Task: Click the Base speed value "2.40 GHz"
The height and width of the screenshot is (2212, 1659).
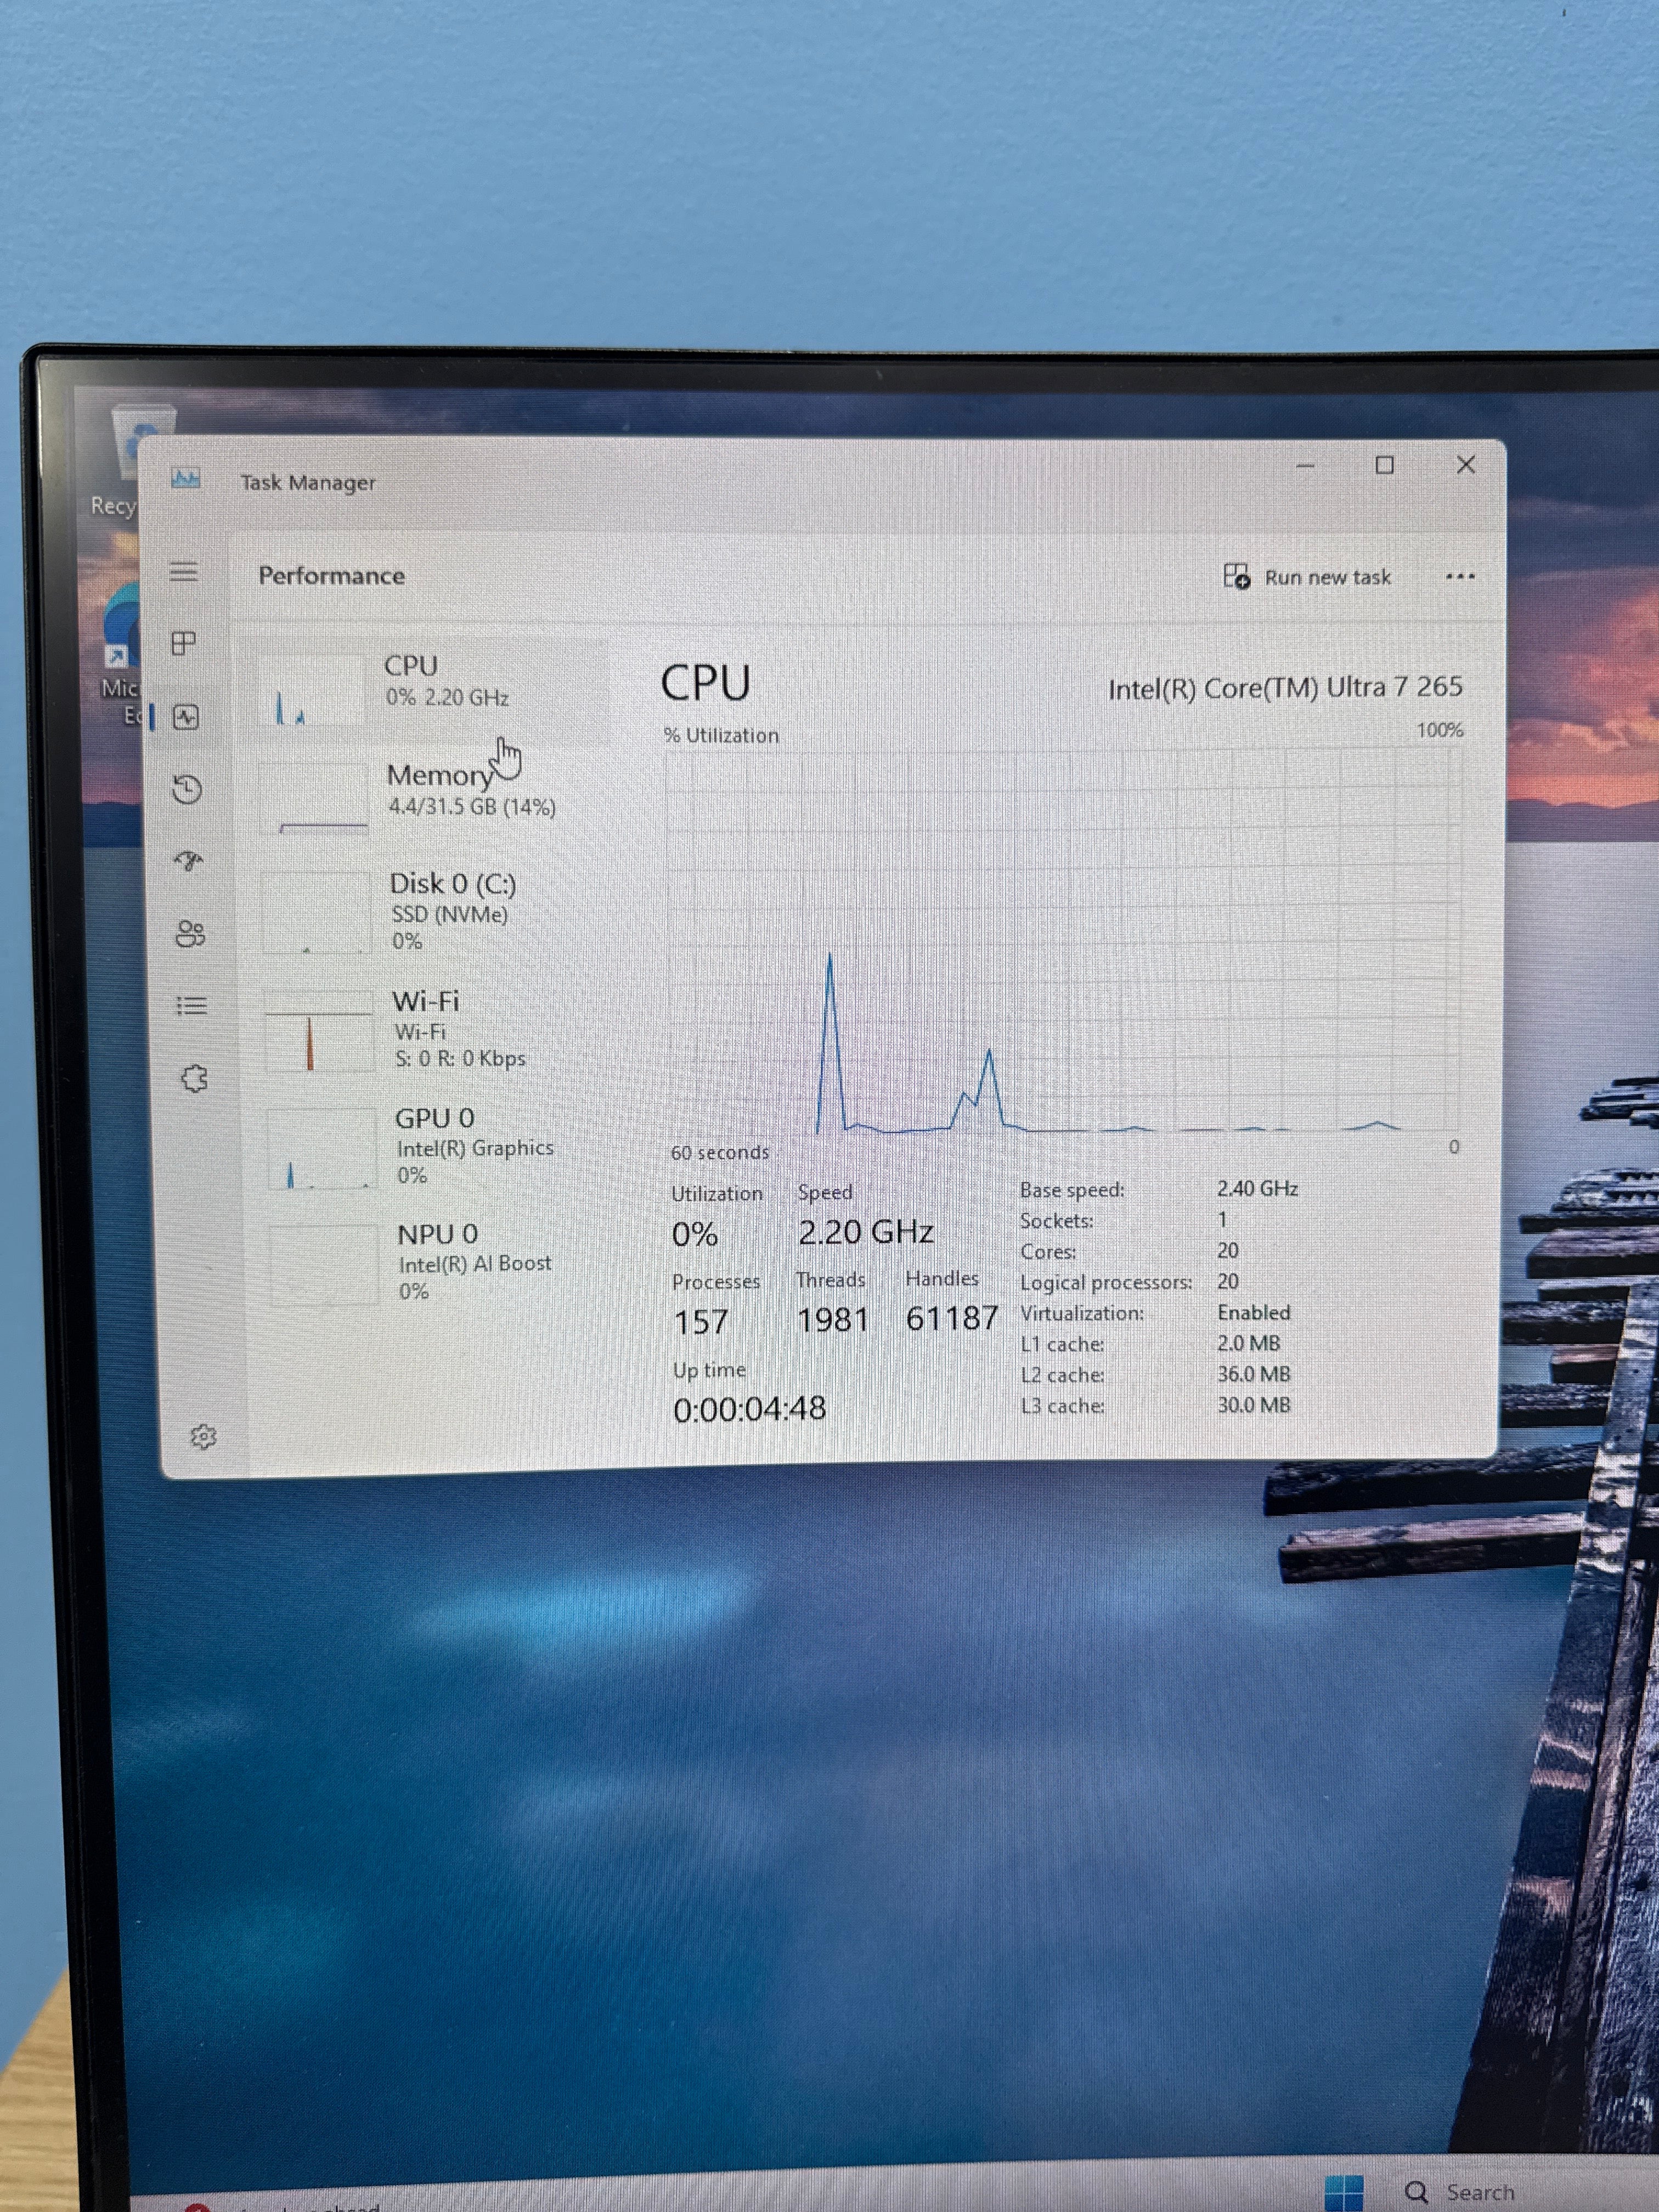Action: (x=1257, y=1188)
